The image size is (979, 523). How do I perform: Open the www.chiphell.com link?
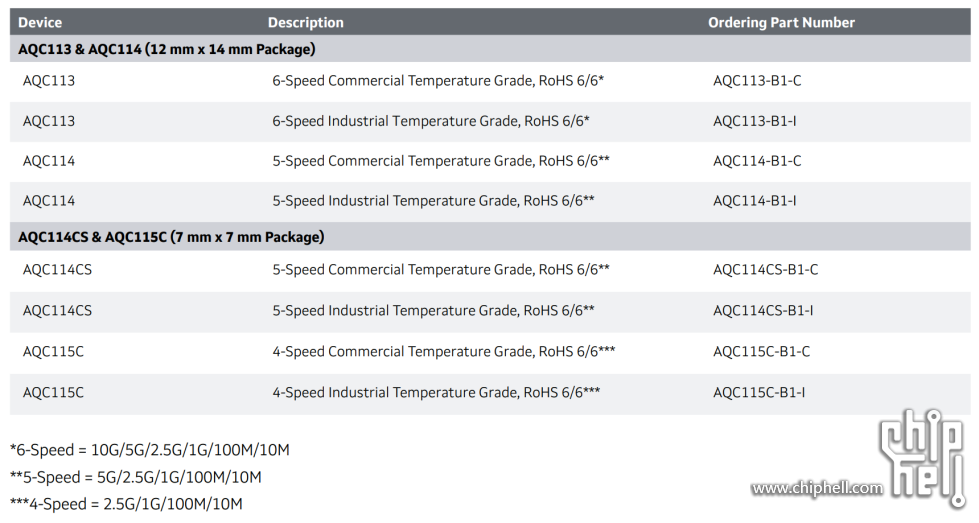817,488
